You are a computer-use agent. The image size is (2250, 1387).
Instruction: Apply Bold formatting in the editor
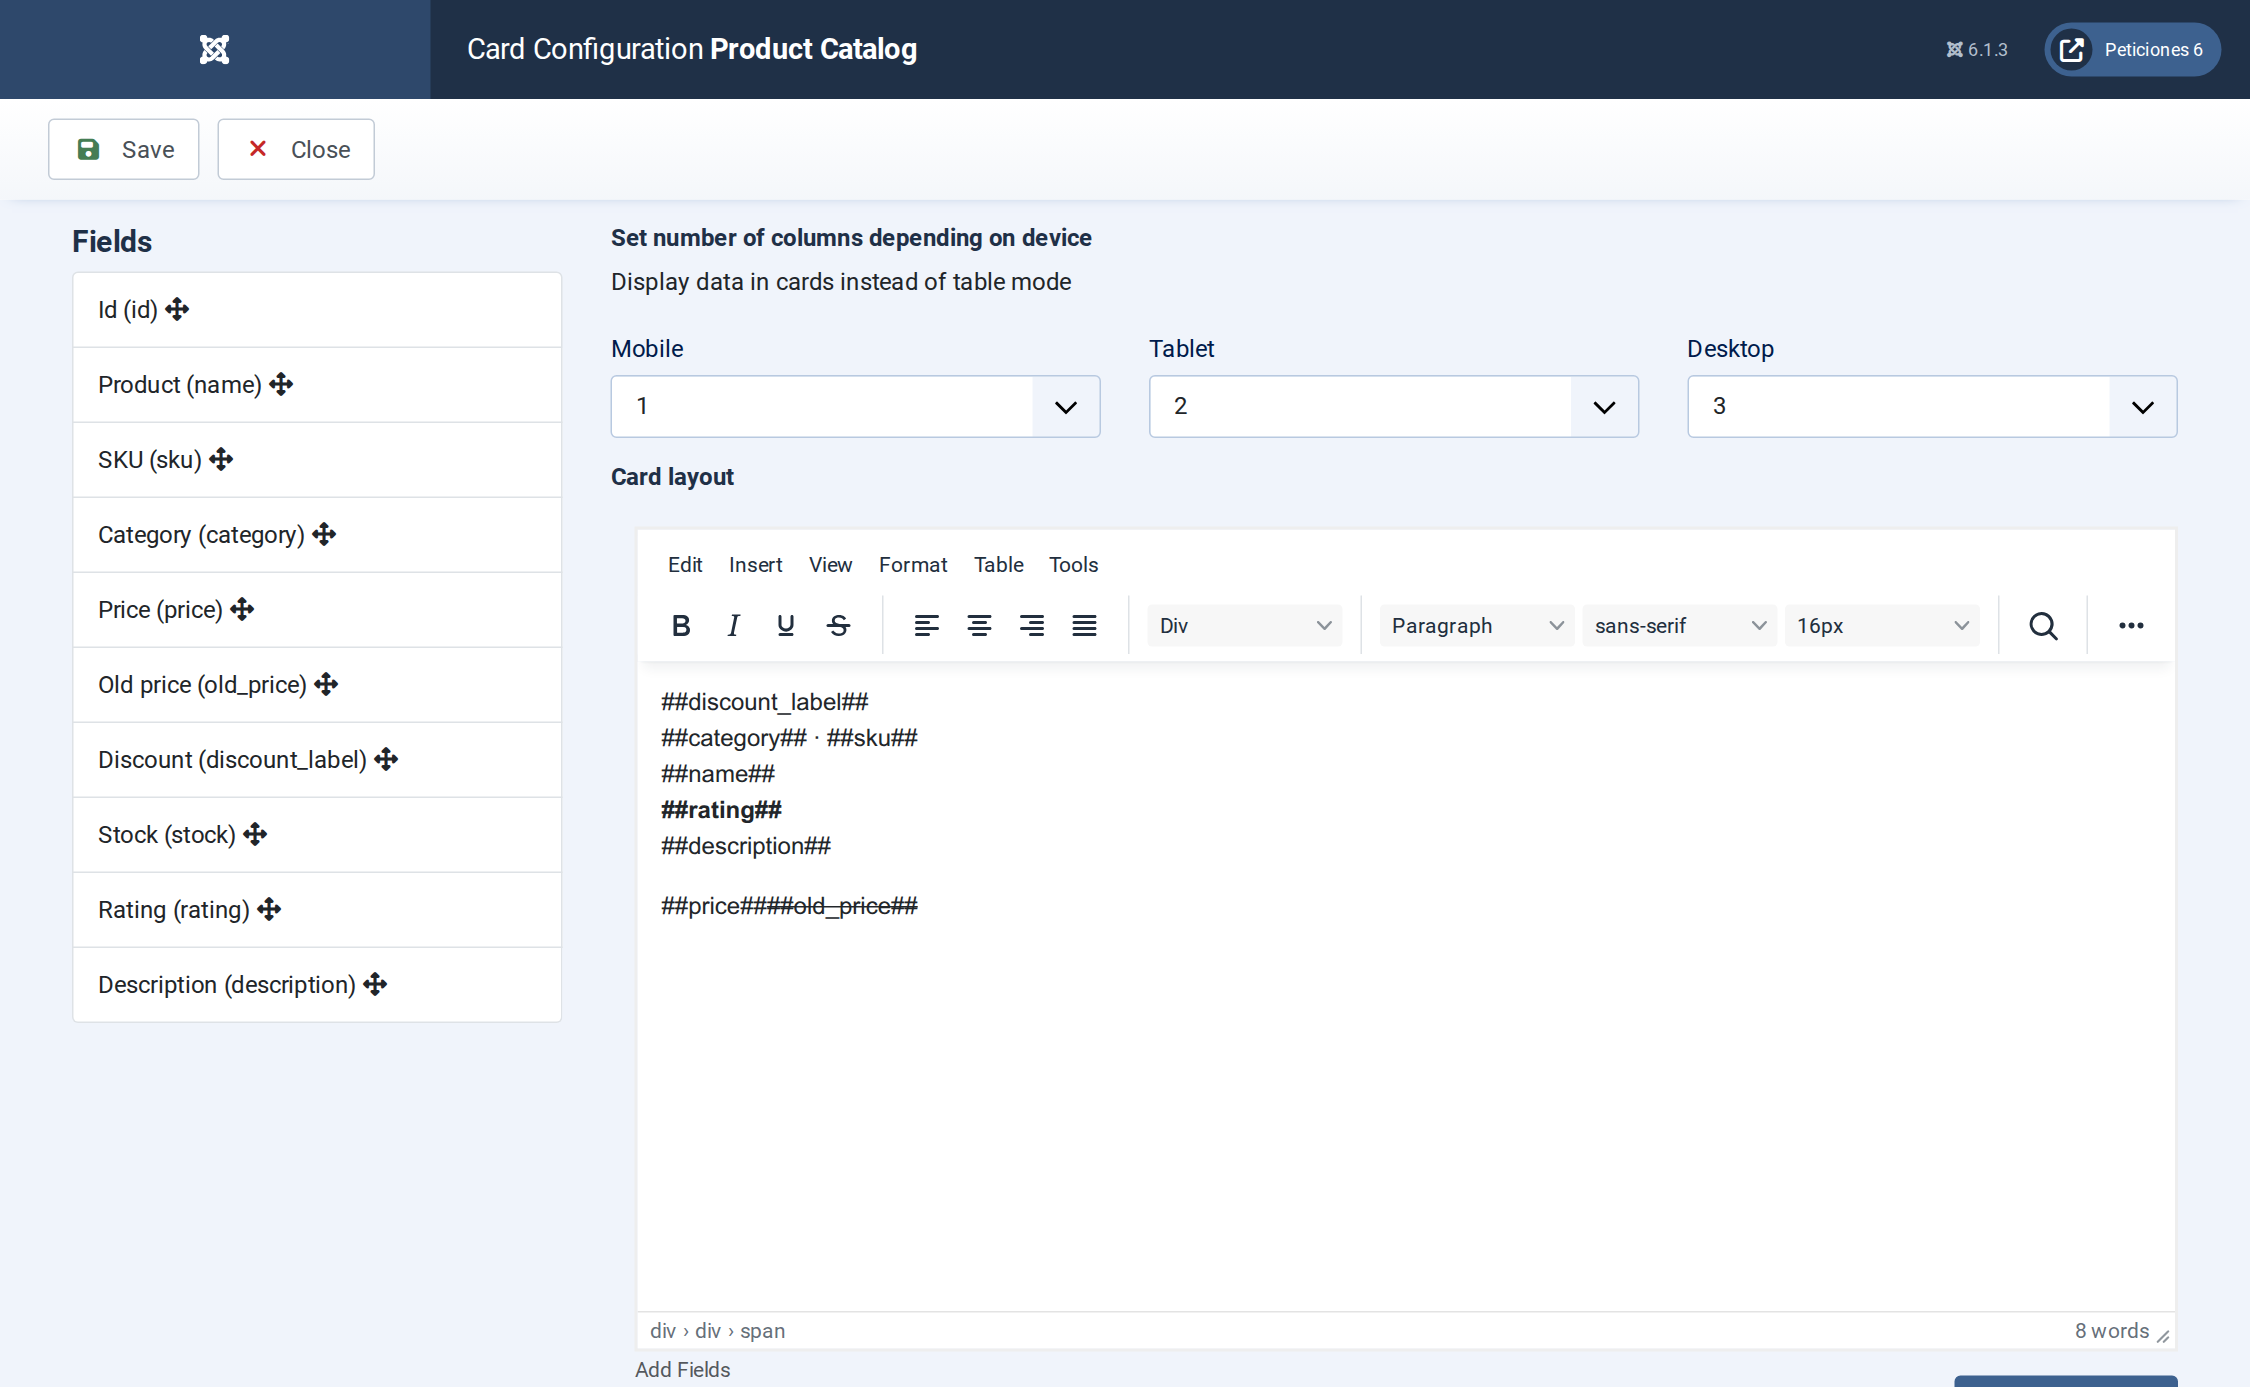681,626
